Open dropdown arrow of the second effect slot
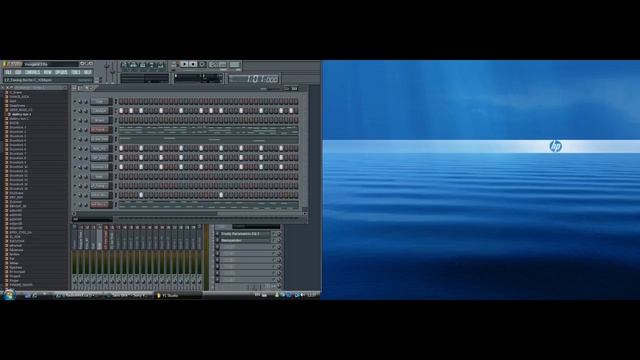 217,240
